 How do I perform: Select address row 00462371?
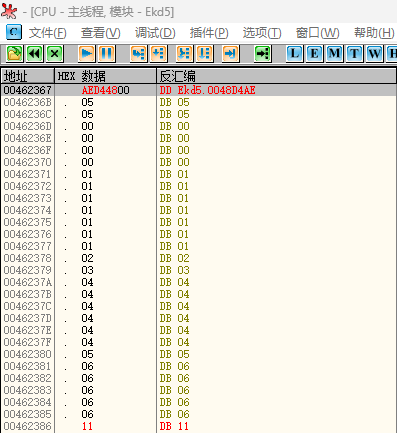[198, 174]
